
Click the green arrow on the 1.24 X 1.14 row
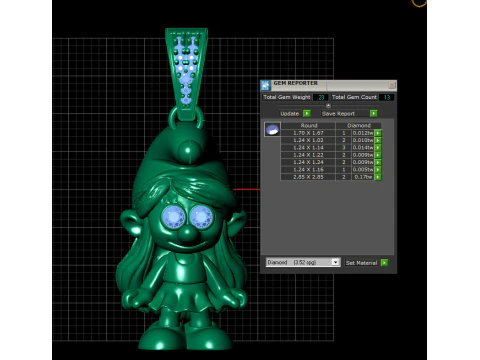point(378,148)
